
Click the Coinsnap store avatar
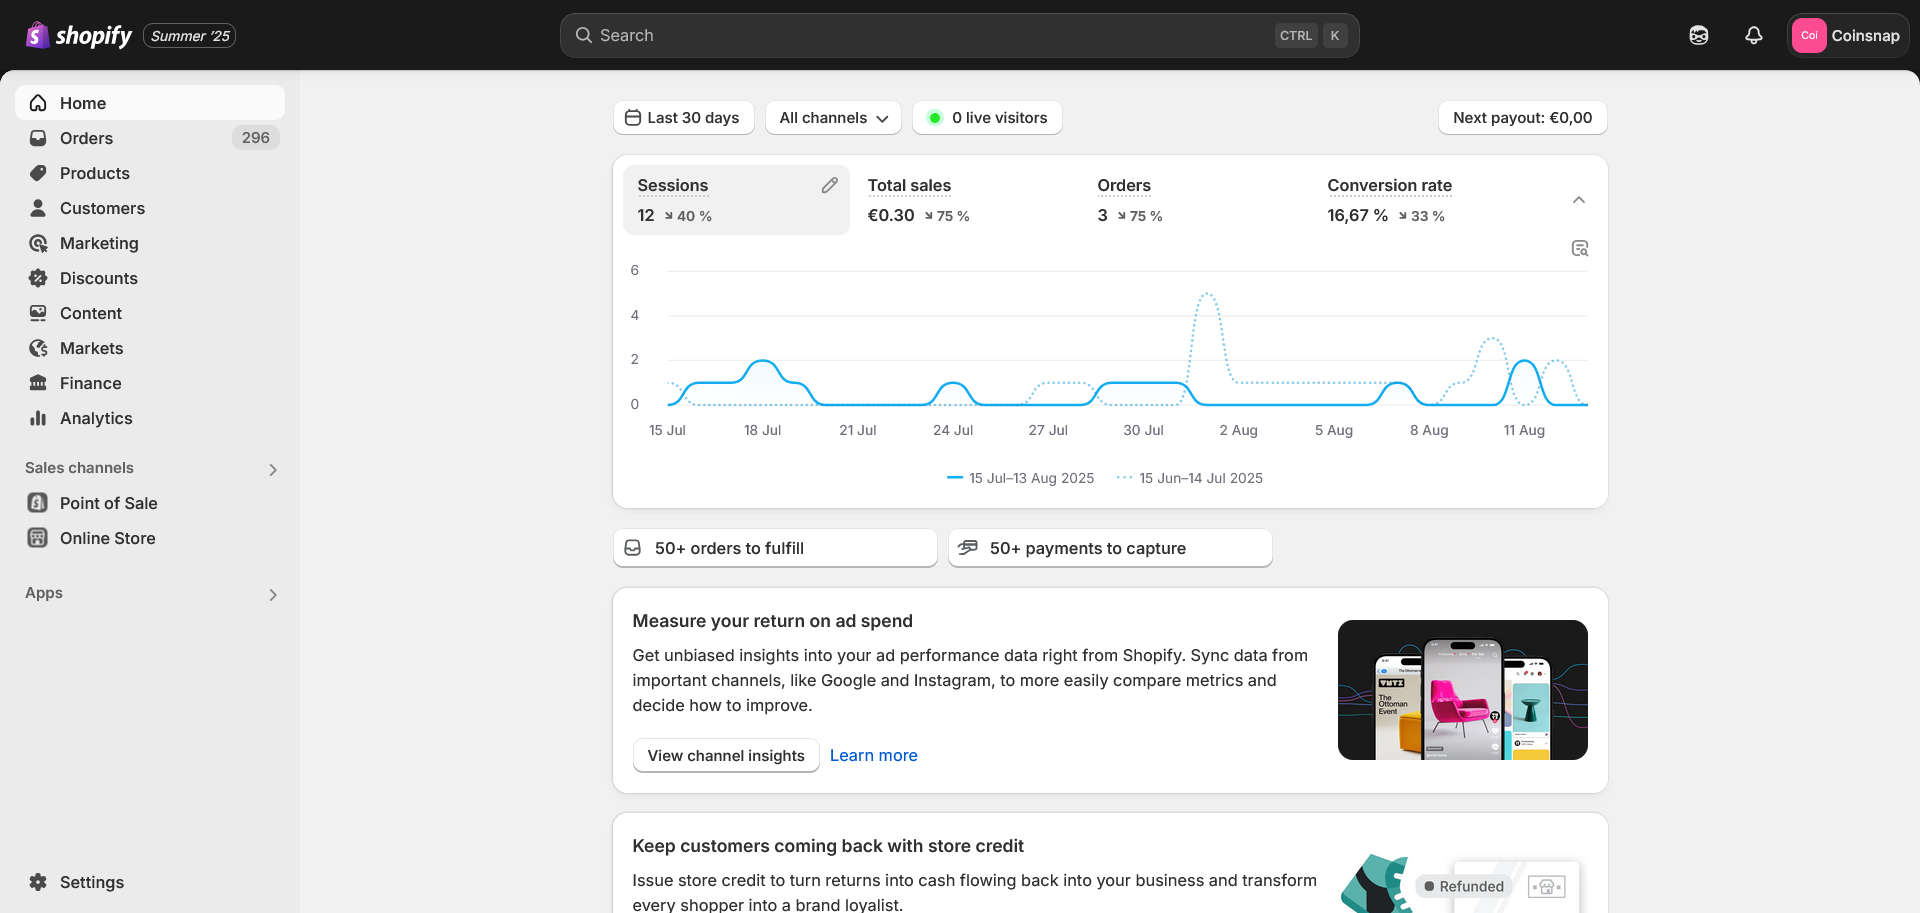tap(1808, 36)
